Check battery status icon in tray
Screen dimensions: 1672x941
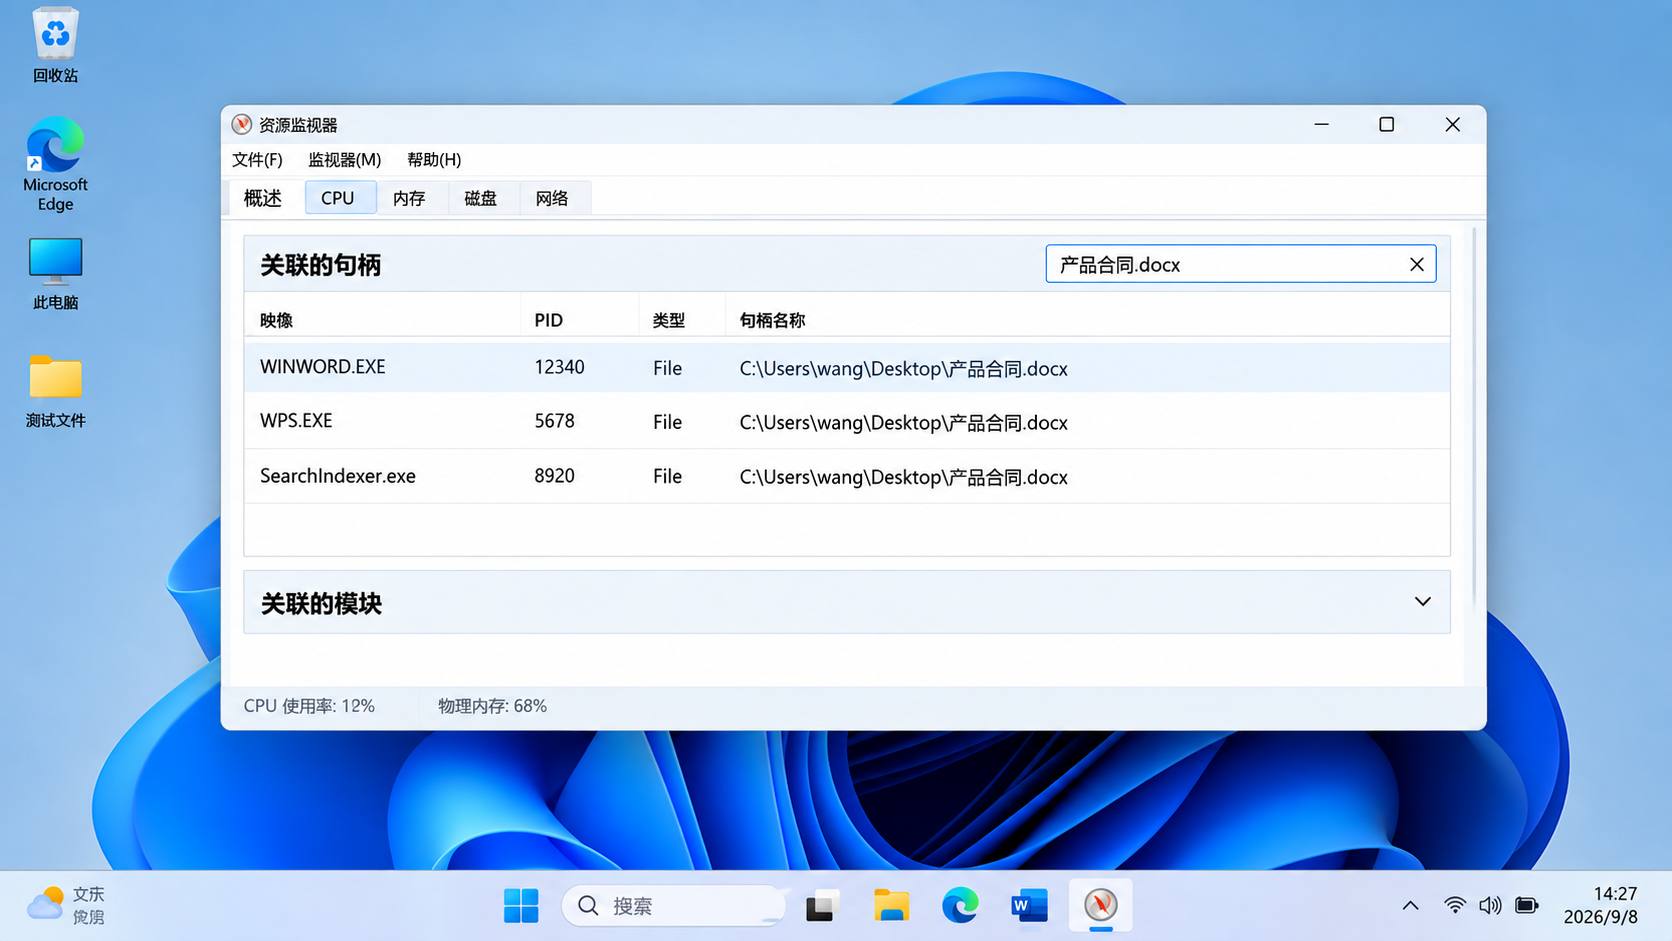[x=1526, y=906]
